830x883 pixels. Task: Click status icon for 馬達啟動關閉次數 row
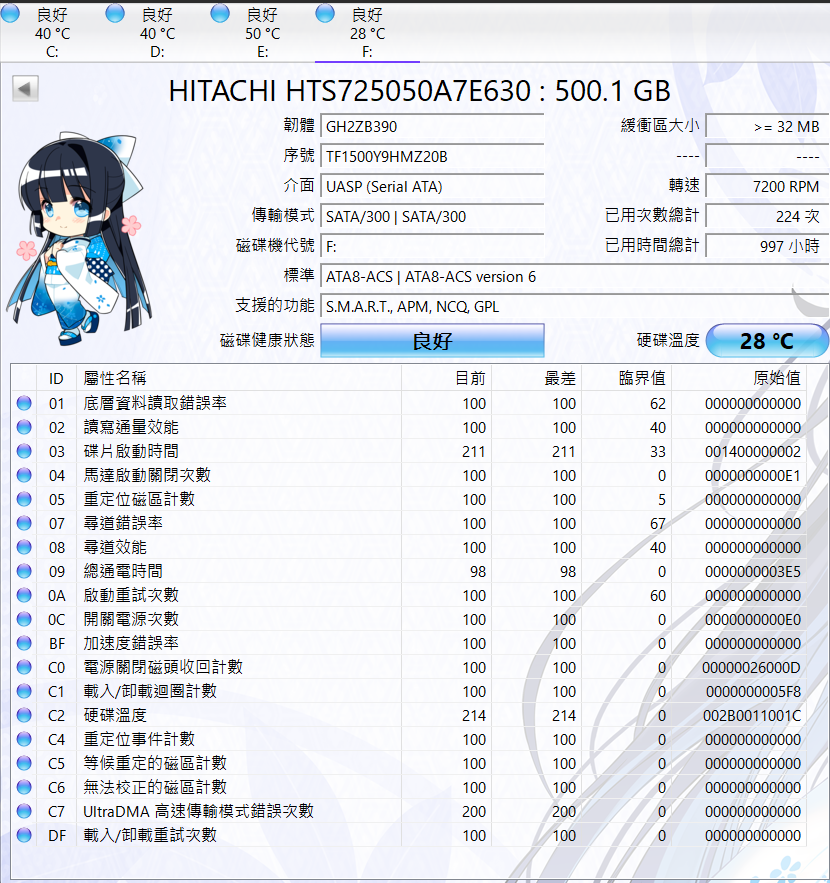24,475
